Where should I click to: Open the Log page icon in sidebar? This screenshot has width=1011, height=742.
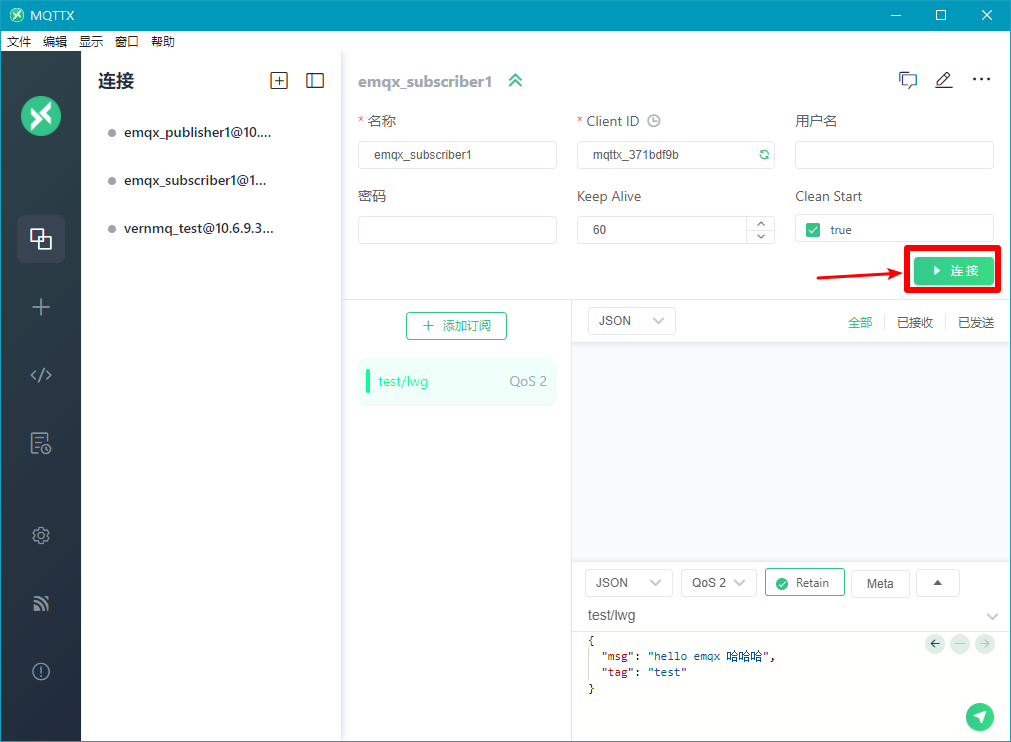pyautogui.click(x=41, y=444)
